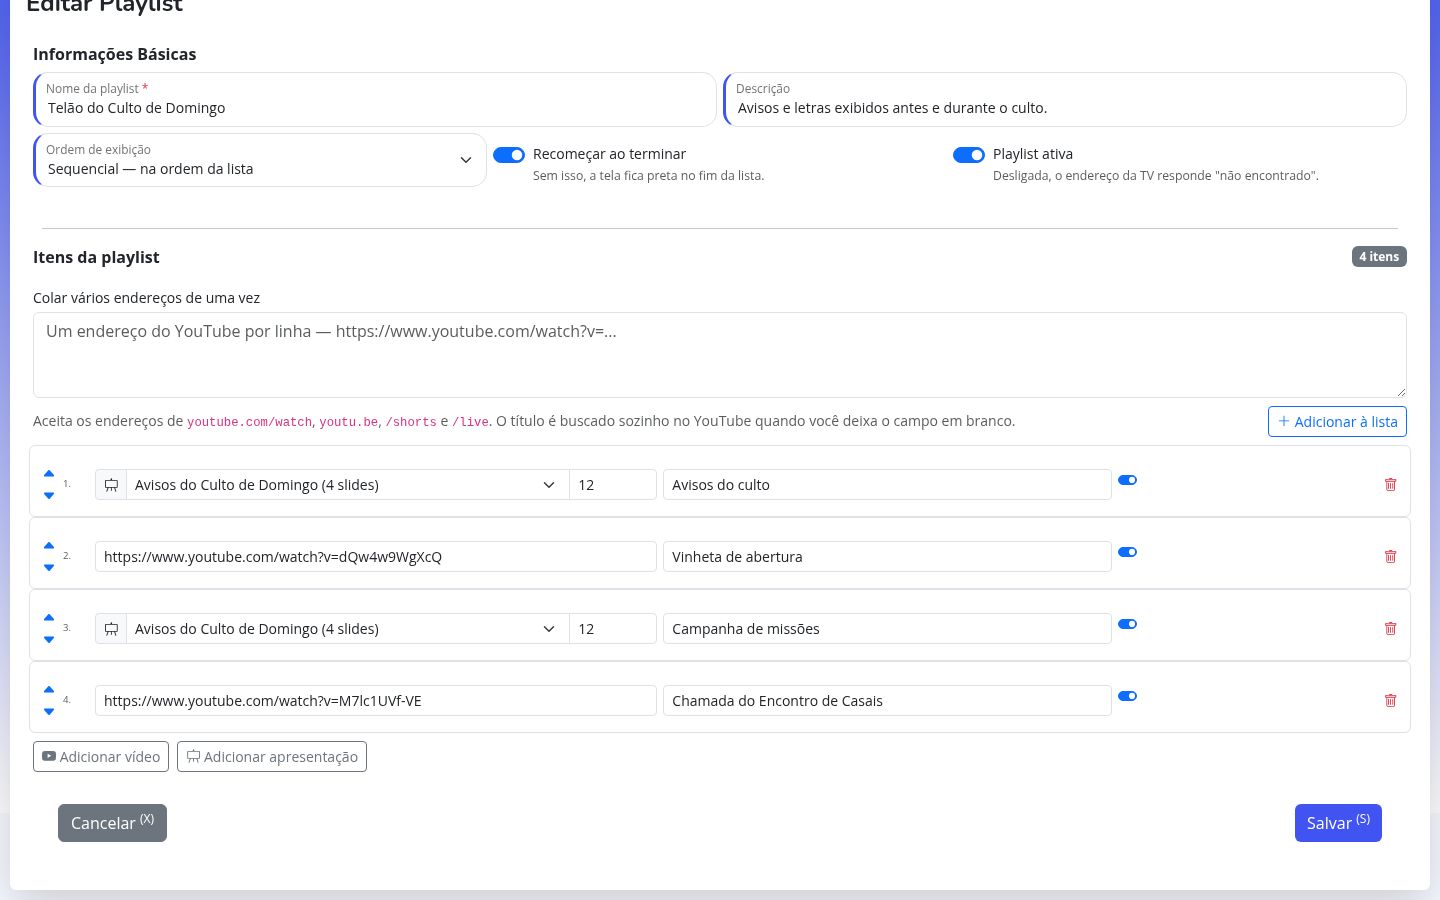Move 'Chamada do Encontro de Casais' down

click(49, 711)
